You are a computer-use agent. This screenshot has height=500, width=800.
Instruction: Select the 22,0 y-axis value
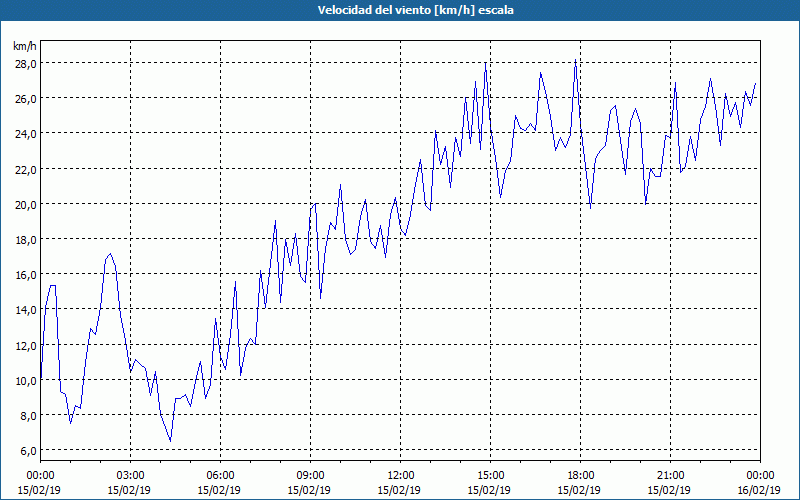pyautogui.click(x=26, y=169)
